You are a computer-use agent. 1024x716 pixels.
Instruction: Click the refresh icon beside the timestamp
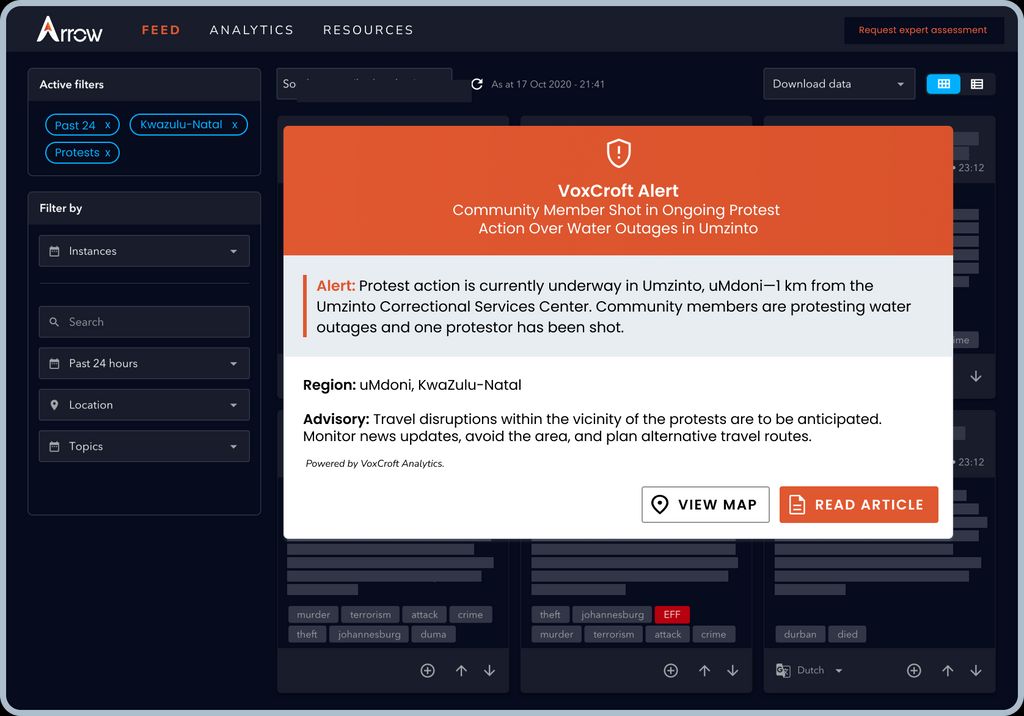(477, 84)
